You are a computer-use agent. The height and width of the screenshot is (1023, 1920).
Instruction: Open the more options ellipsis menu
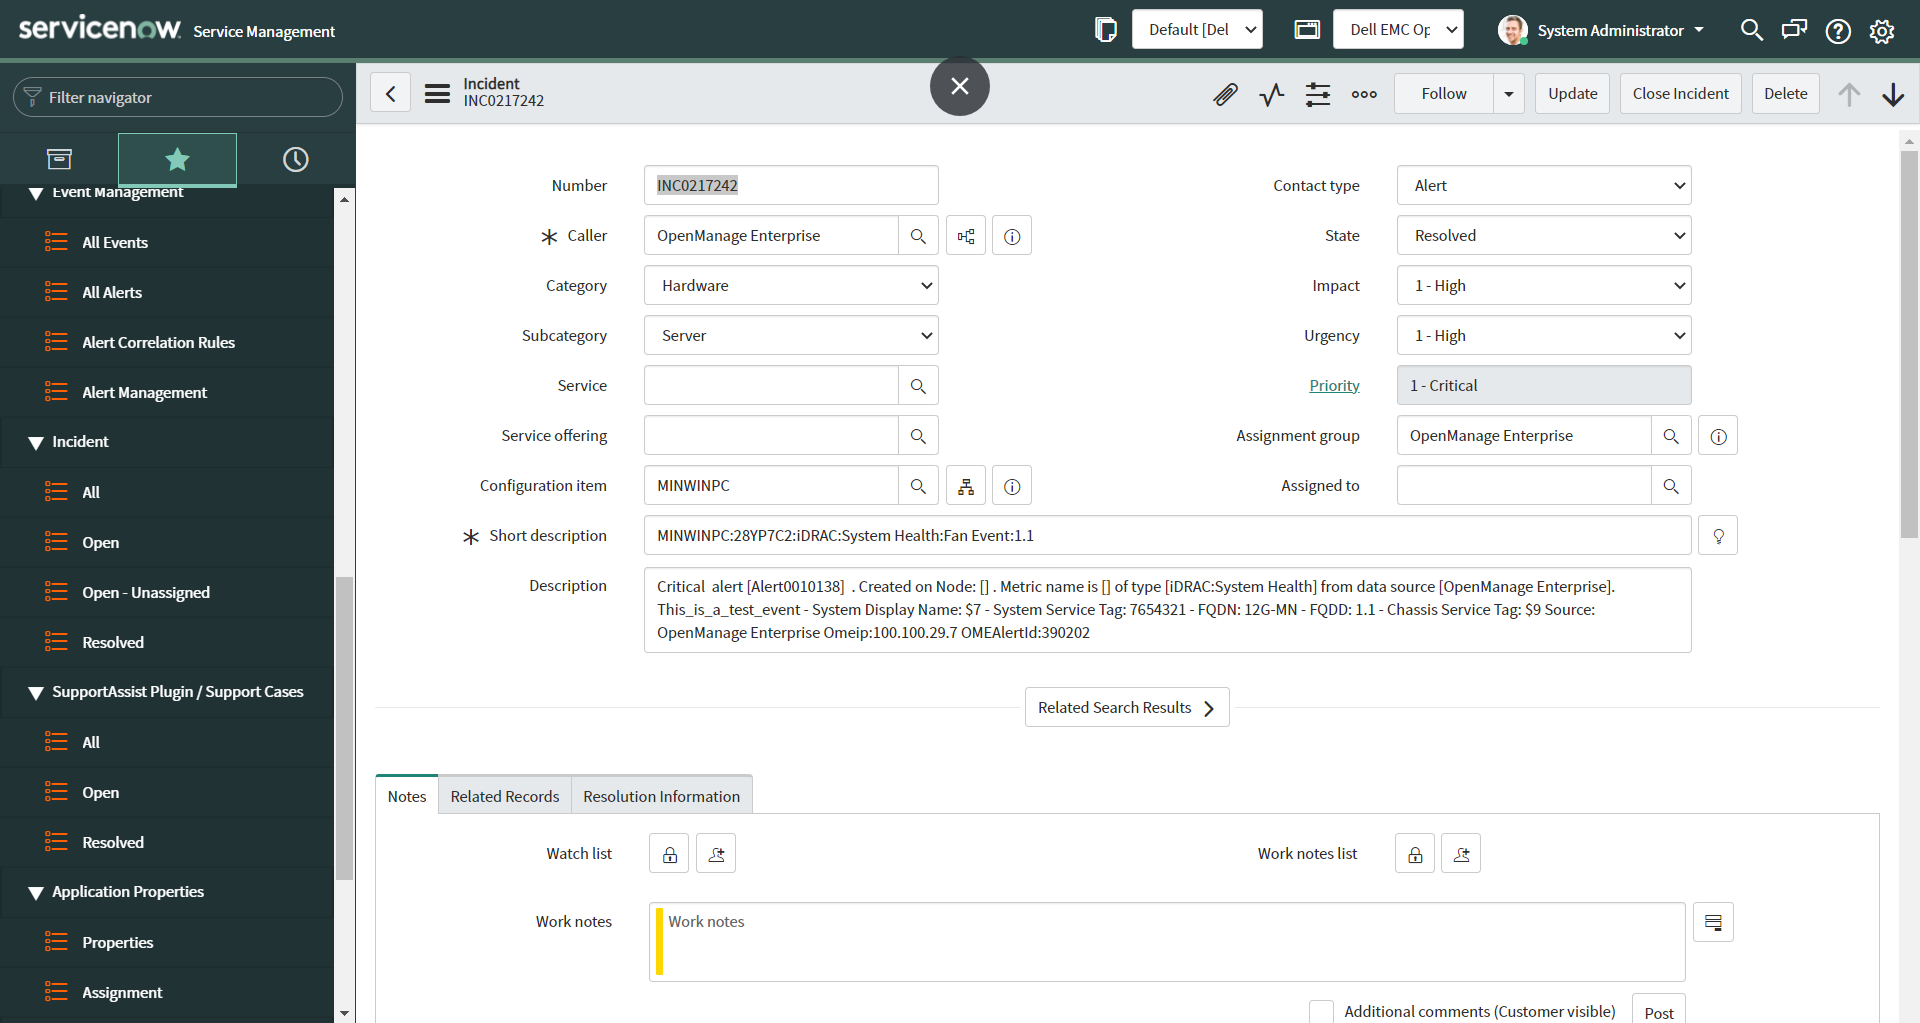(1364, 93)
